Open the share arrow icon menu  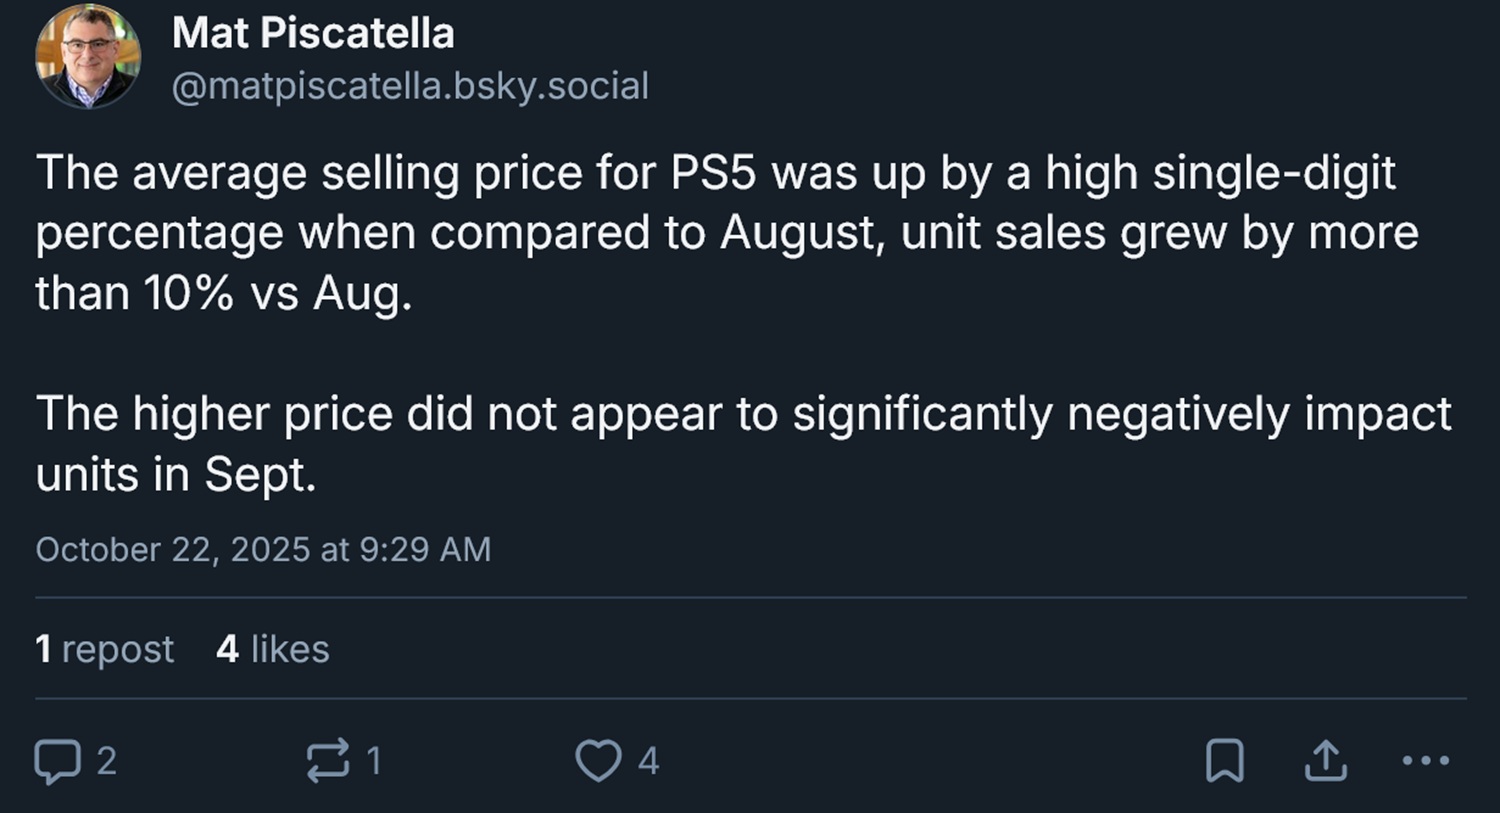[1326, 761]
